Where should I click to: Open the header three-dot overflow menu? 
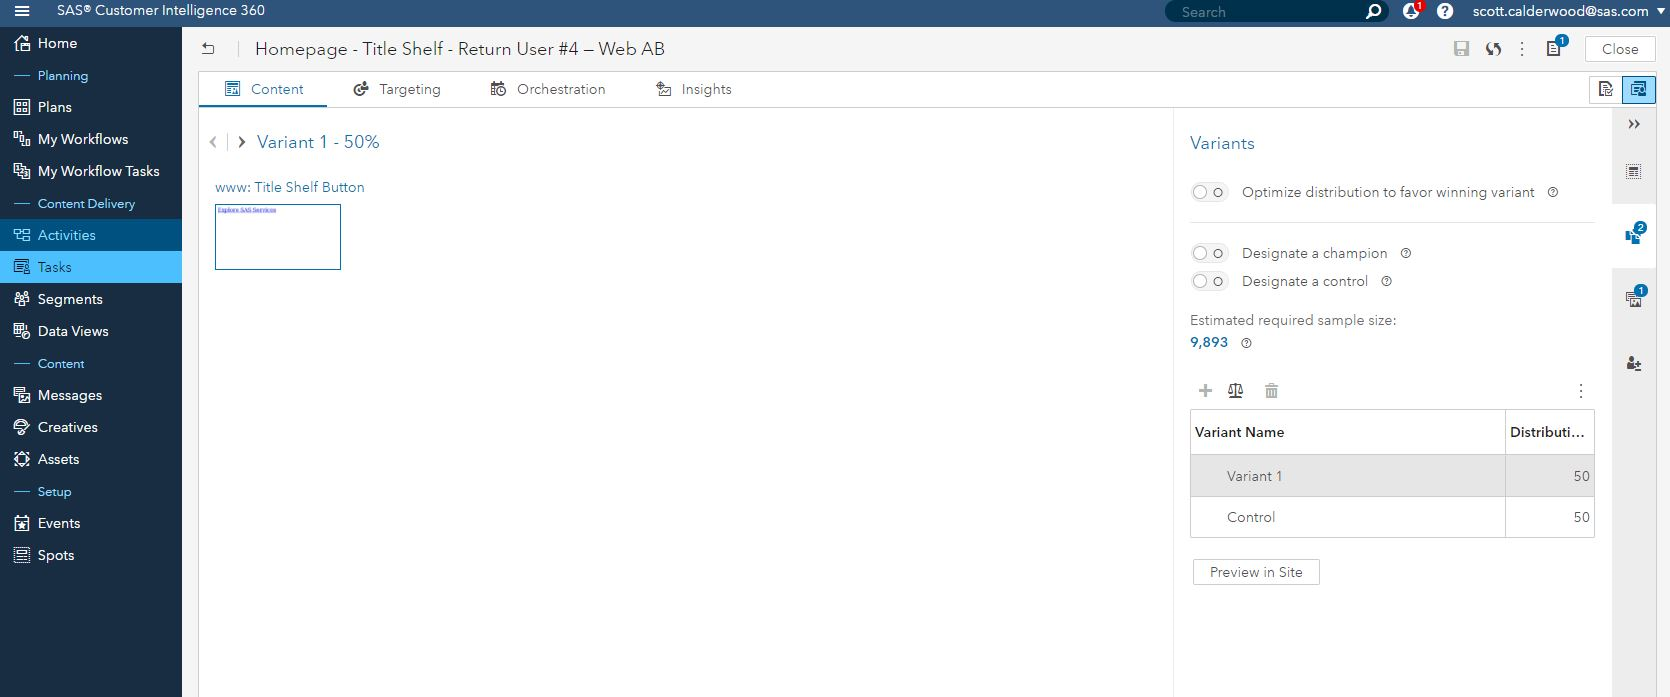[x=1522, y=49]
